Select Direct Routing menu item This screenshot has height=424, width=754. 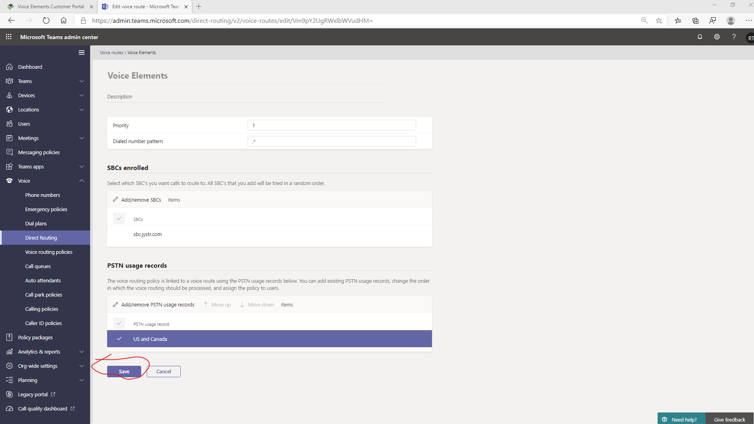pyautogui.click(x=45, y=237)
